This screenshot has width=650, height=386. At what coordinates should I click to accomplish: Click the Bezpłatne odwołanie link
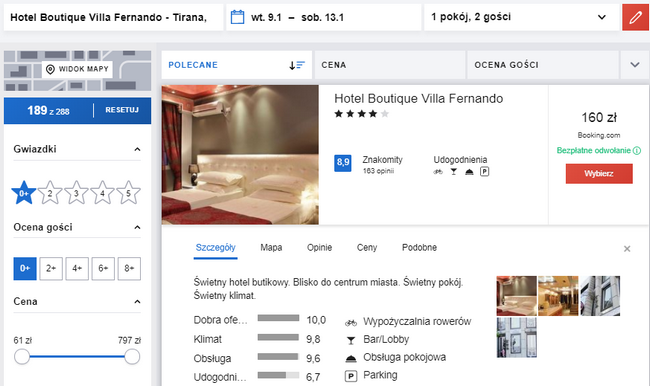(594, 151)
